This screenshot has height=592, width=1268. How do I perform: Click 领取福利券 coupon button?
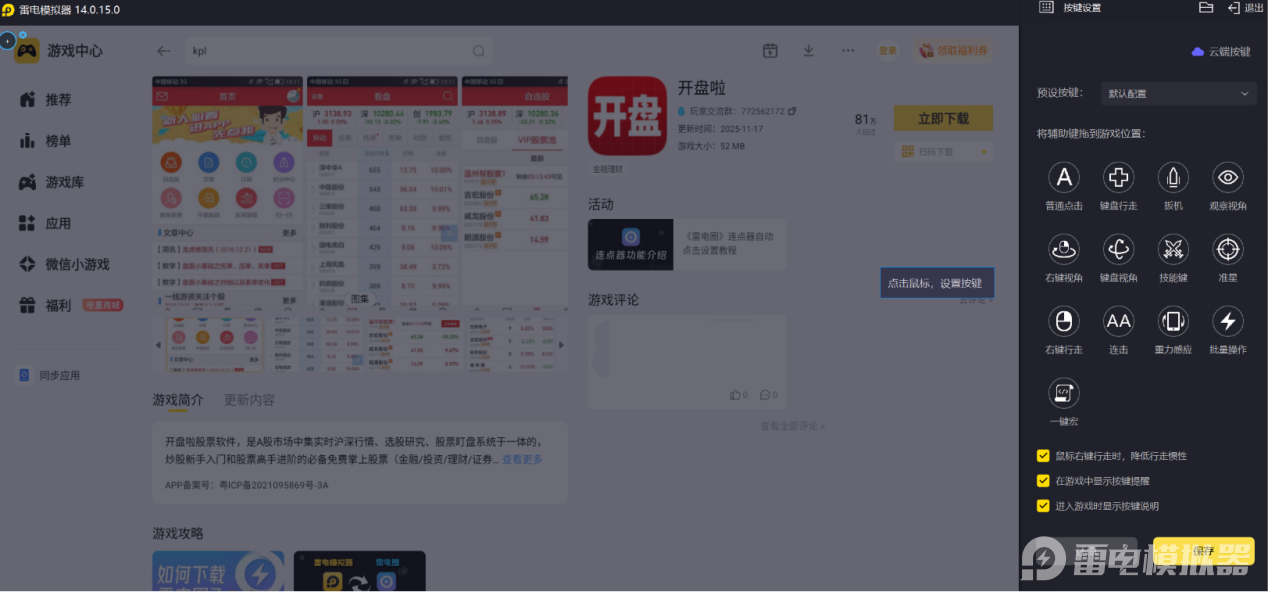[x=951, y=51]
